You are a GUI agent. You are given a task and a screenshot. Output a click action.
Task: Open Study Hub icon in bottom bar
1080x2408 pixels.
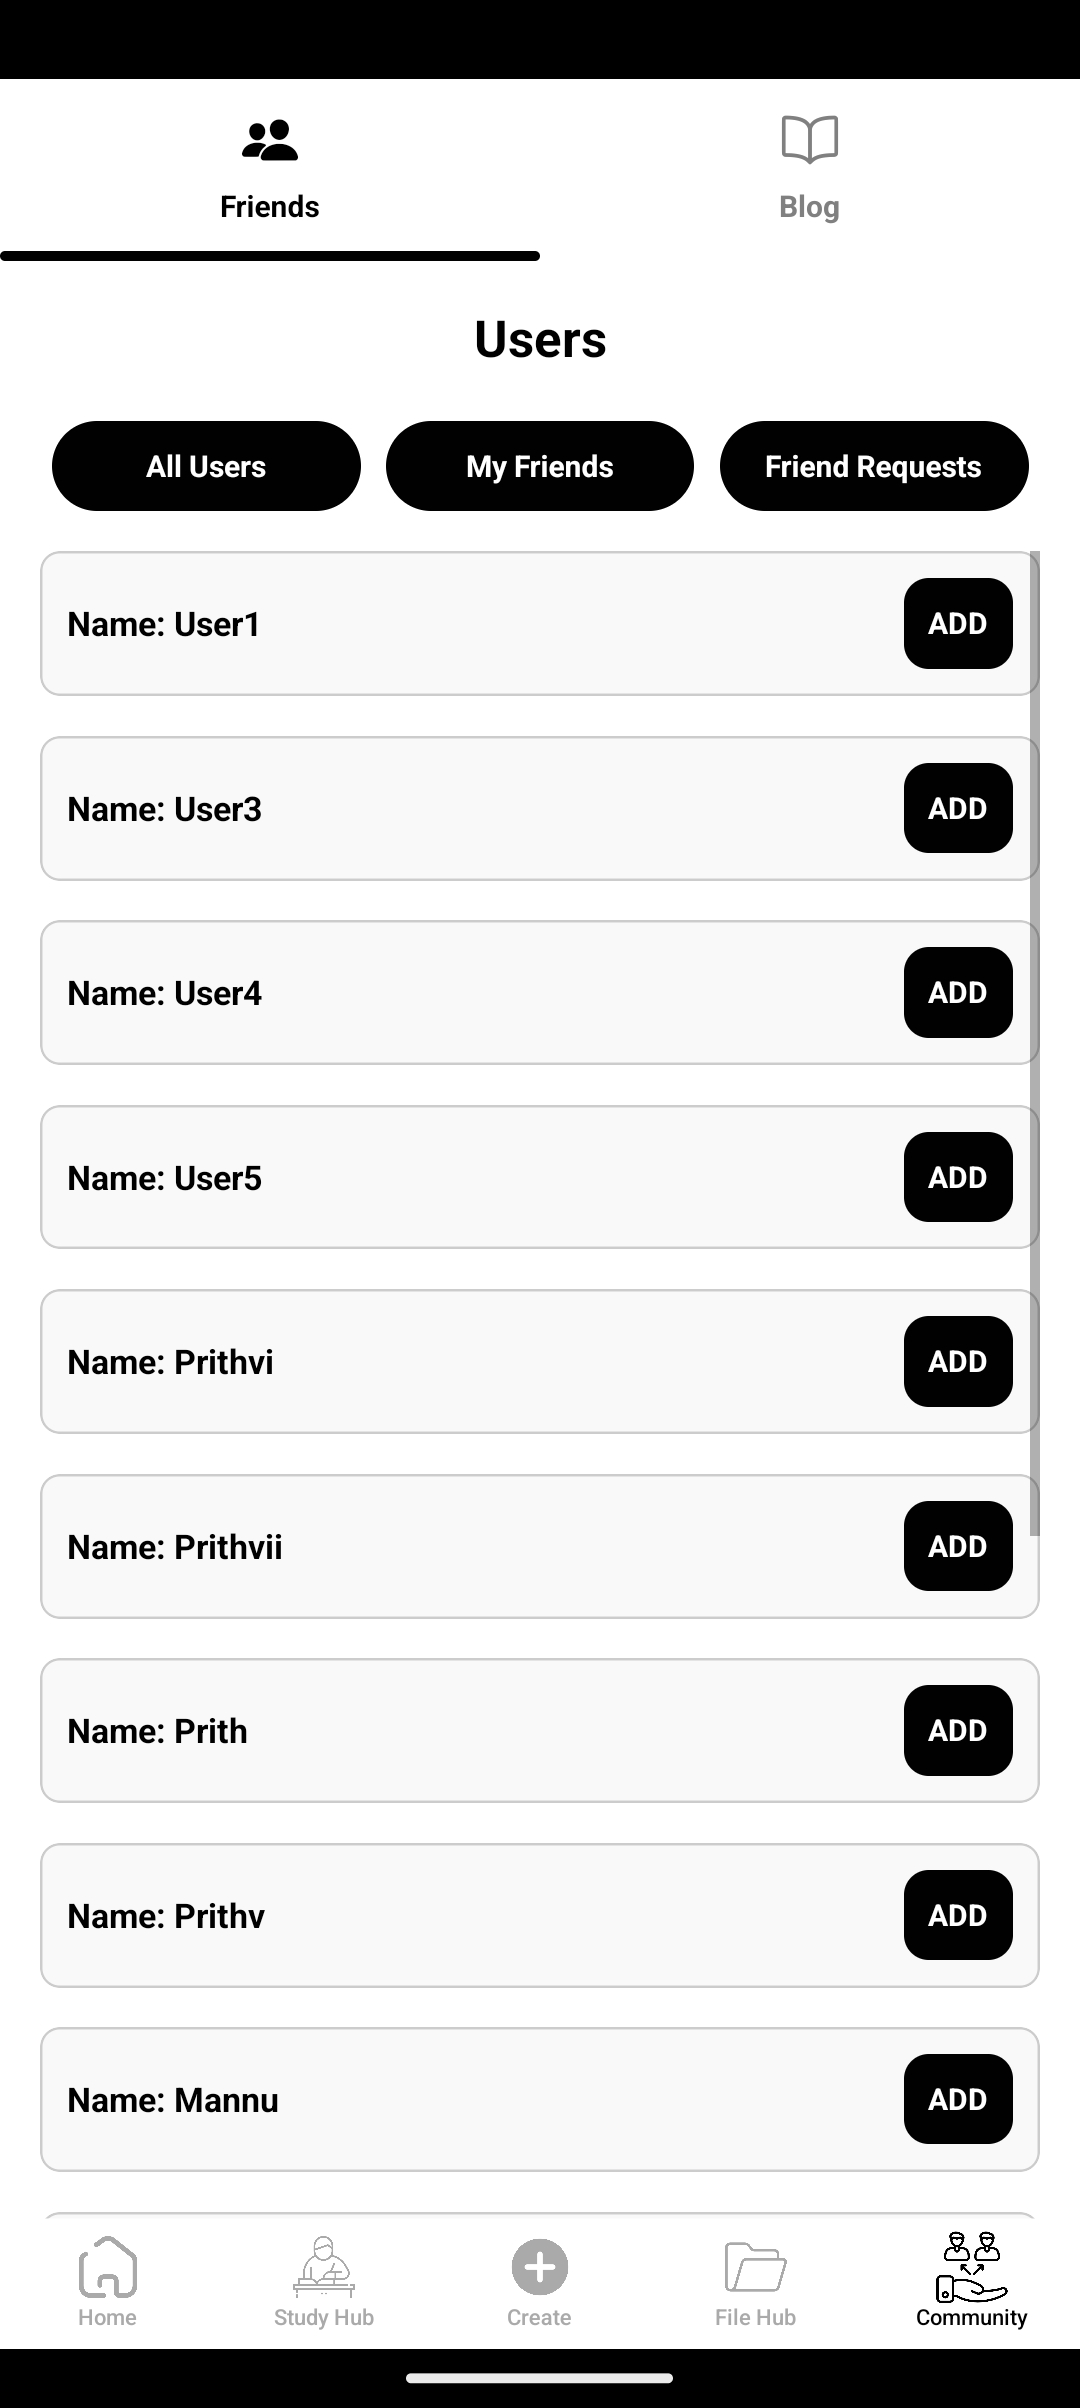coord(324,2266)
